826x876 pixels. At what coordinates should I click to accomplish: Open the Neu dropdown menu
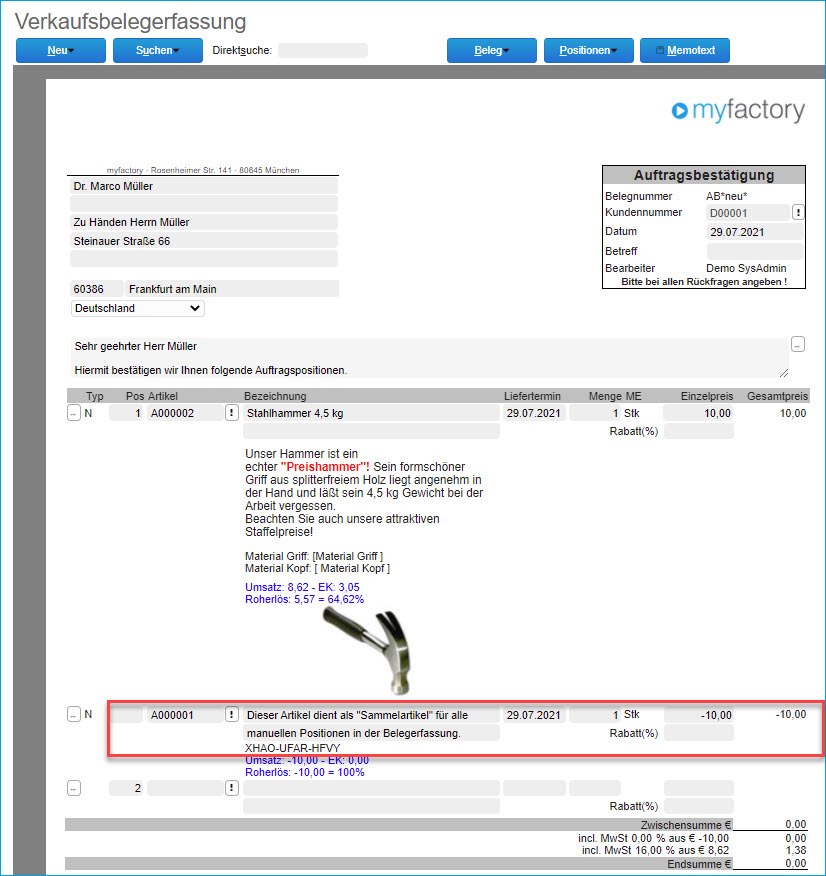(60, 50)
